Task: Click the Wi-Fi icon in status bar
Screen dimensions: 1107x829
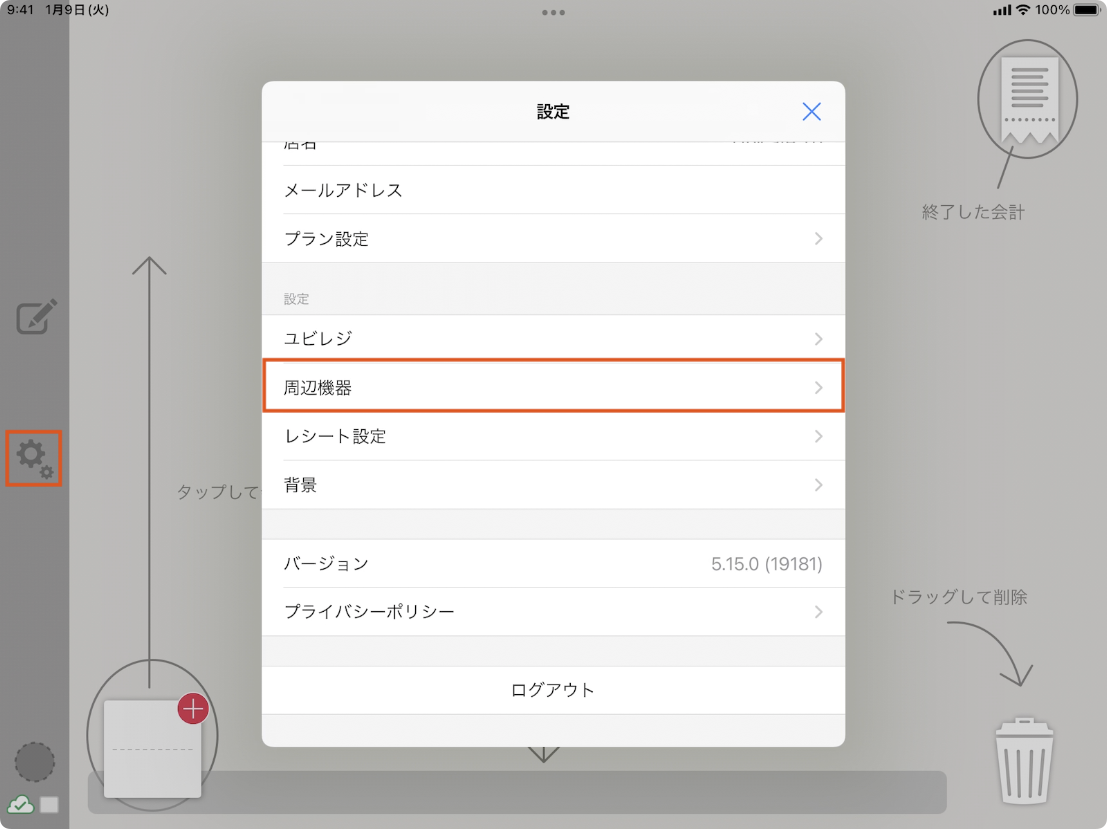Action: click(x=1022, y=10)
